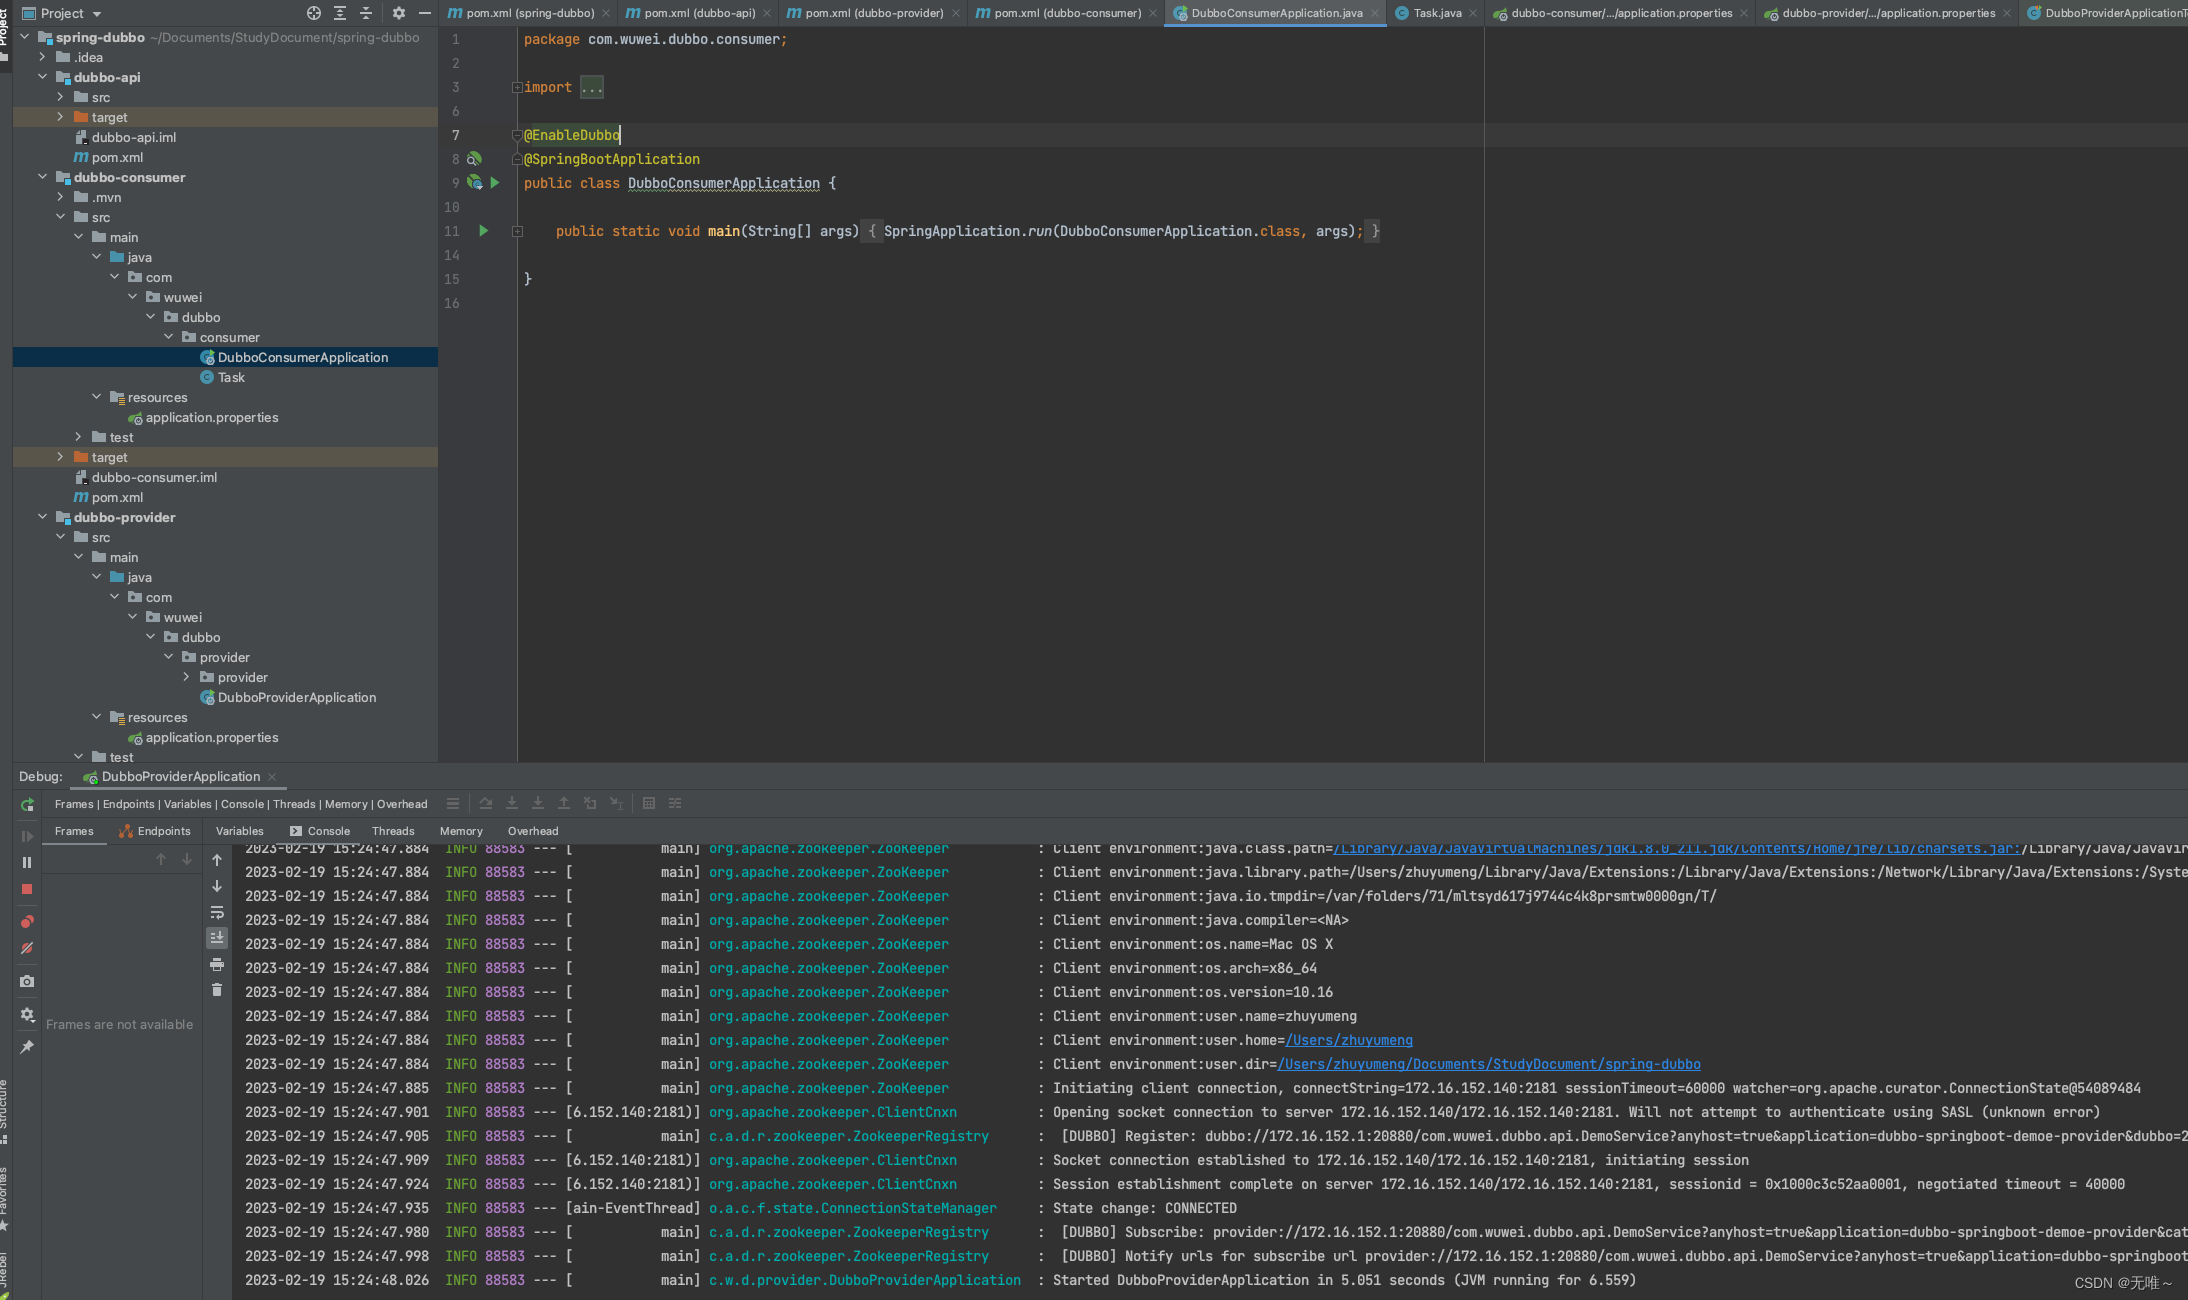Close the DubboConsumerApplication.java tab
The height and width of the screenshot is (1300, 2188).
1375,13
